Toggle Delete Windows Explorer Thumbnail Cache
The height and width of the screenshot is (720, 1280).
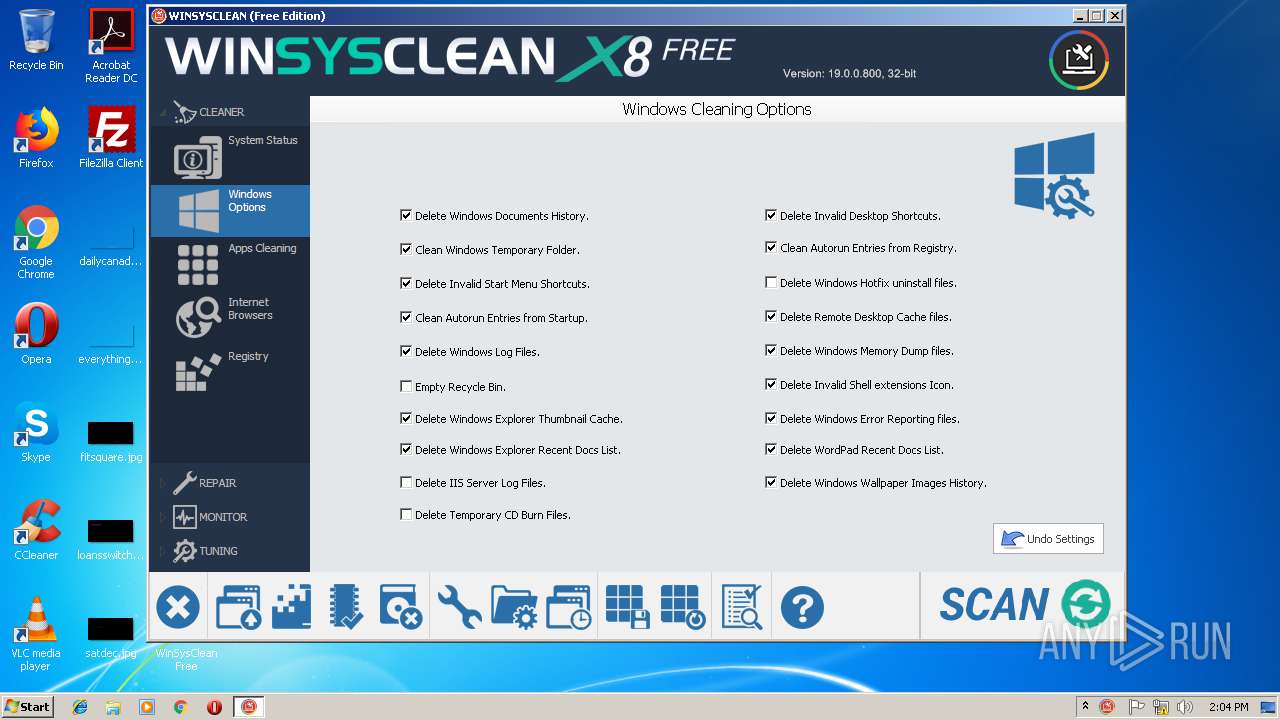click(406, 418)
